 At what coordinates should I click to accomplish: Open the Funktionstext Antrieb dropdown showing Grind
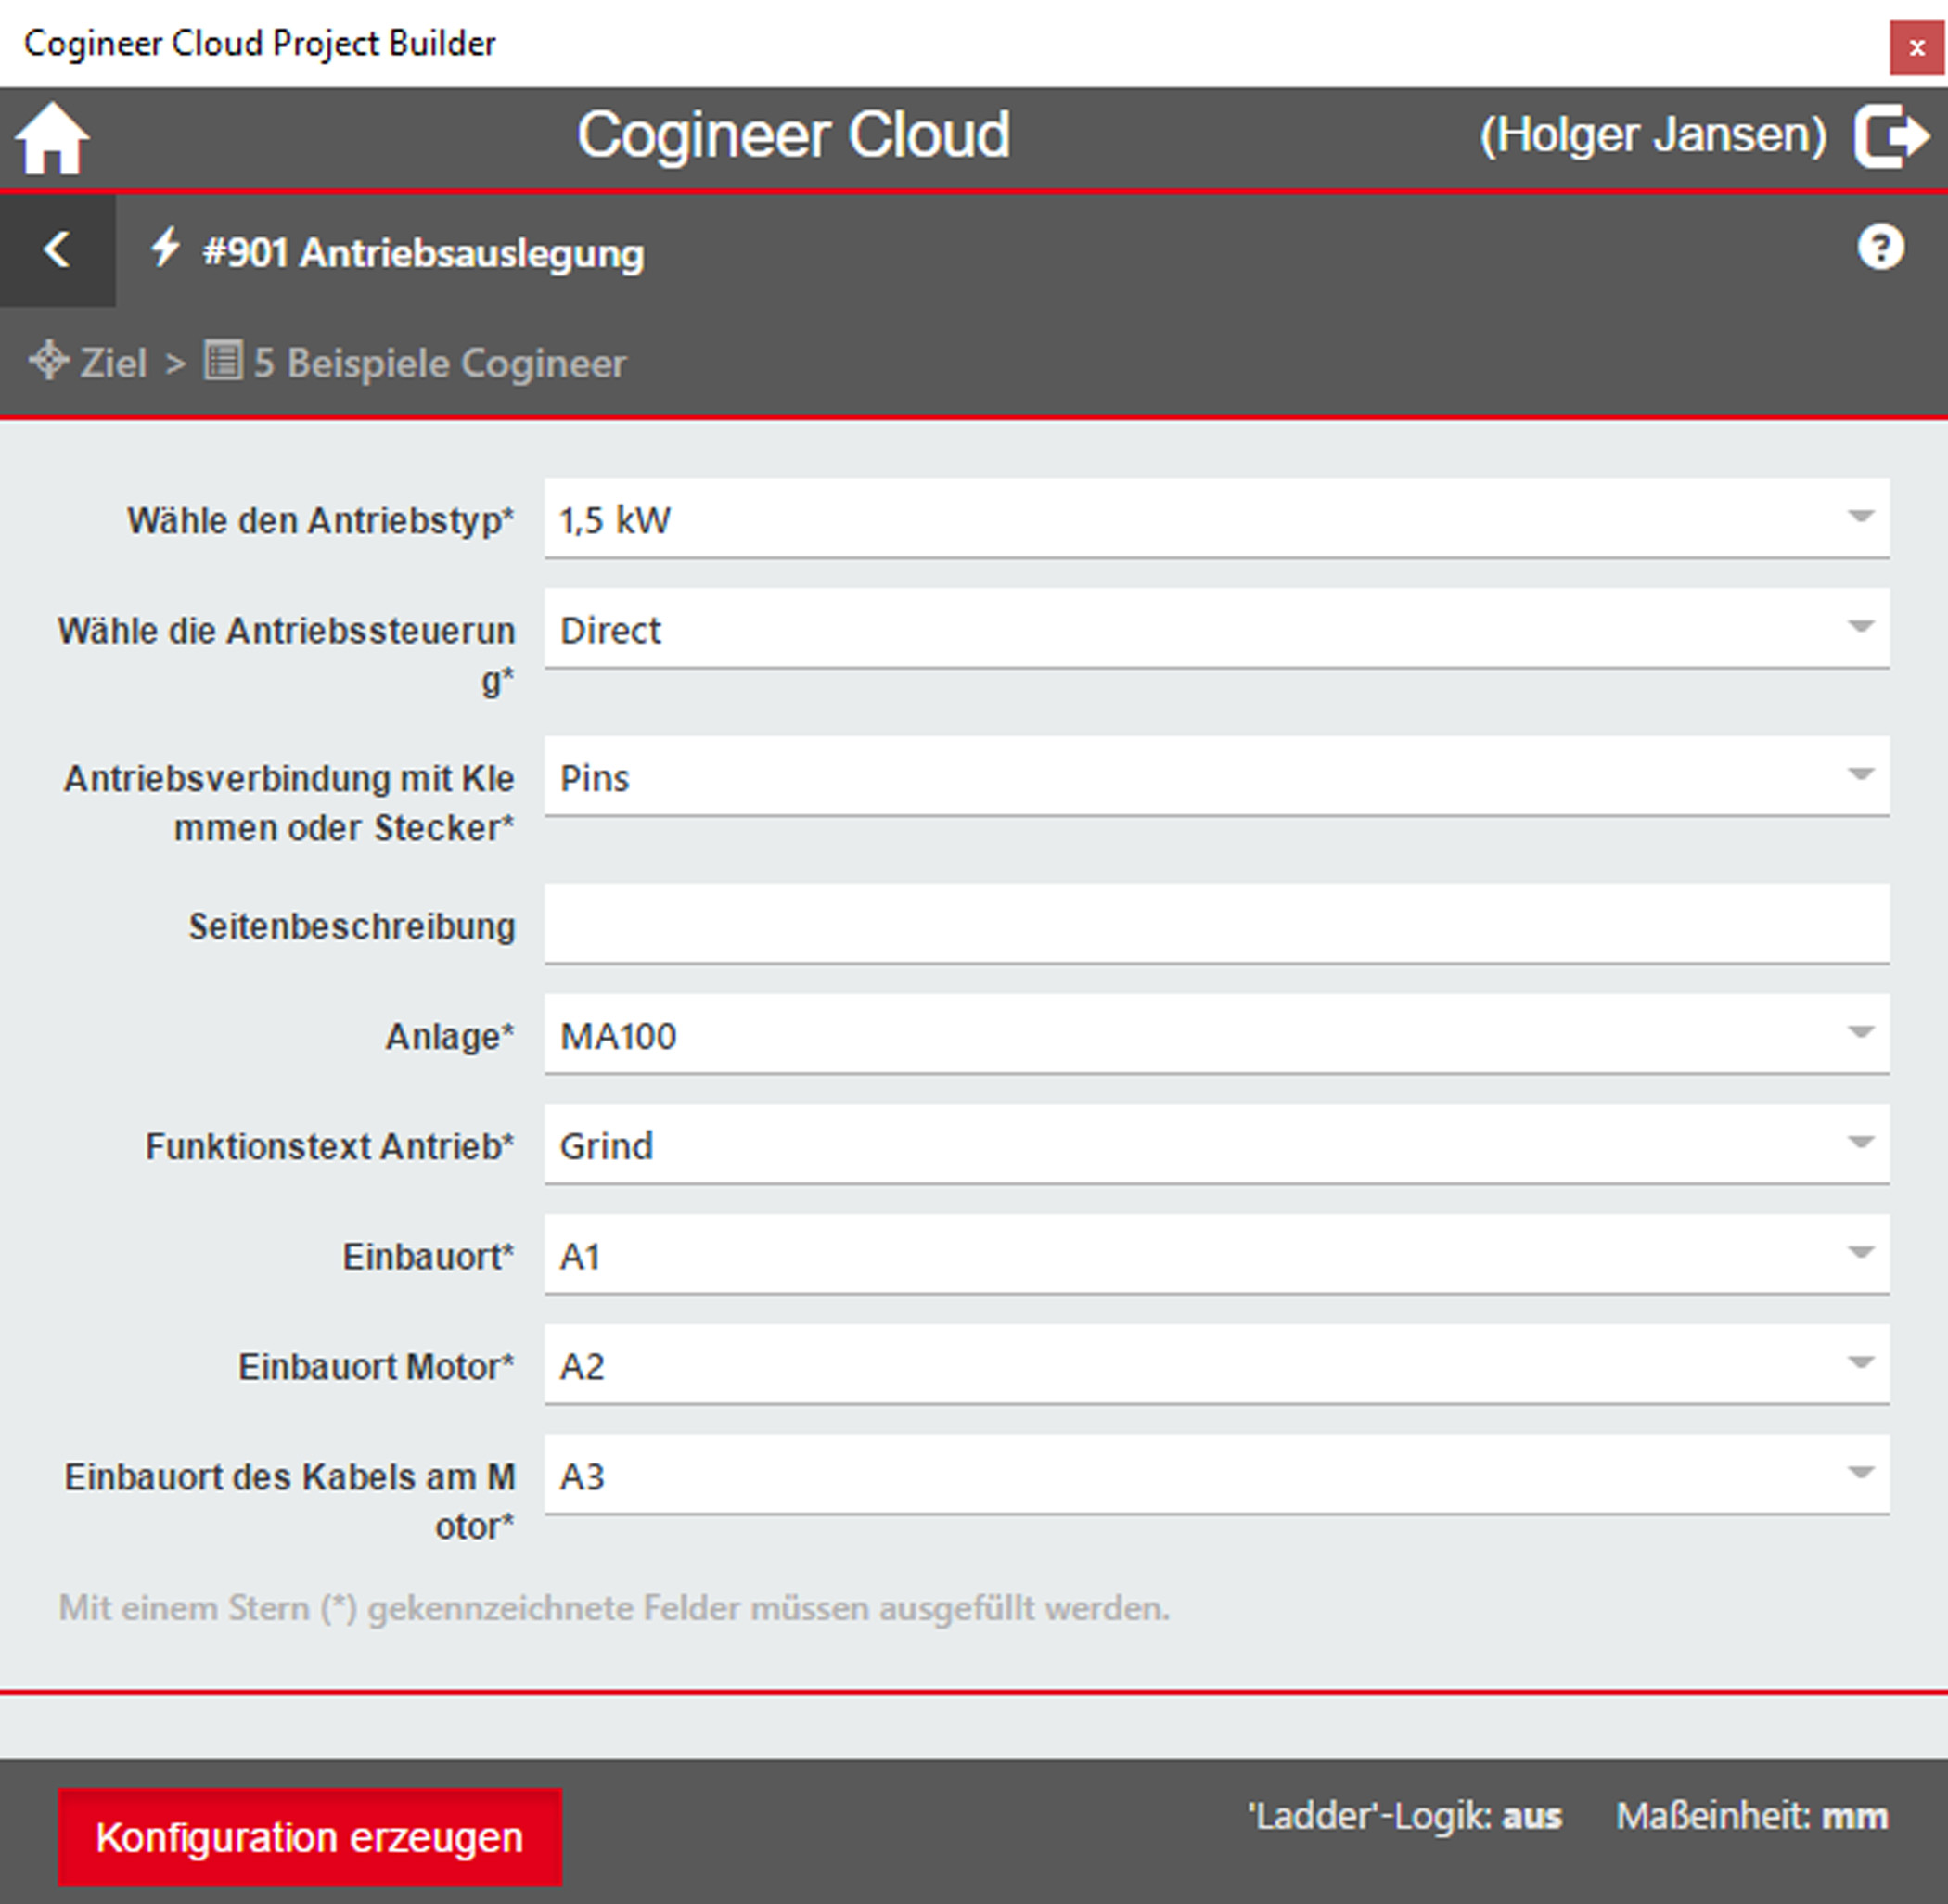1215,1144
